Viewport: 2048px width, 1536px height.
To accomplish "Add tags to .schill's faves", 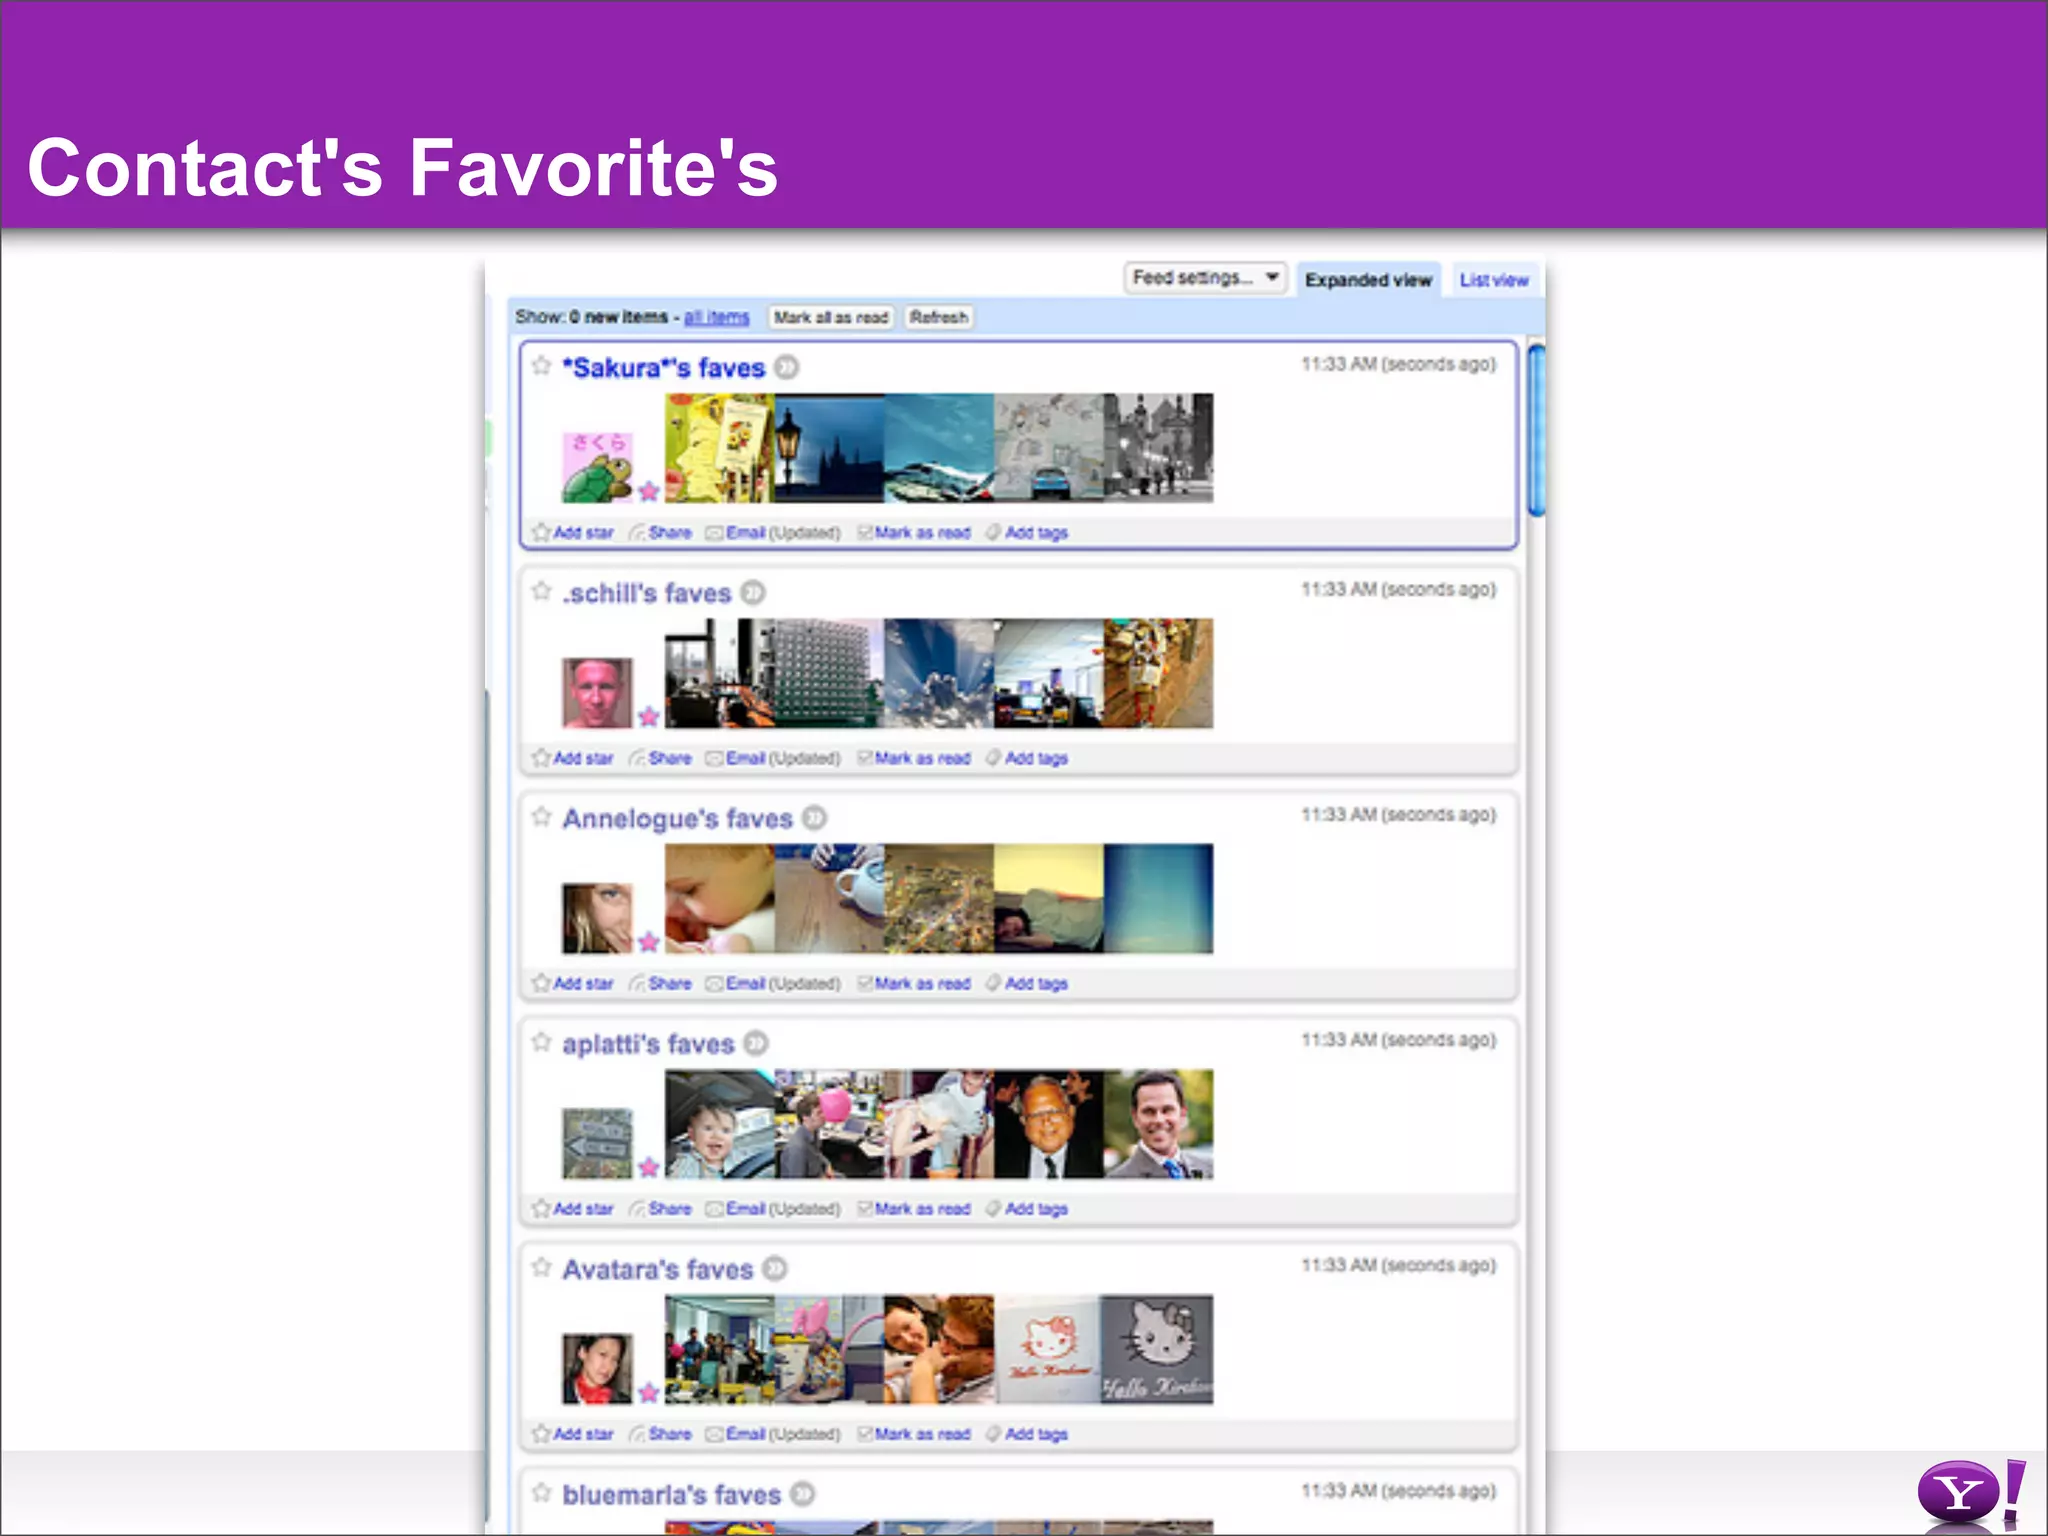I will tap(1027, 758).
